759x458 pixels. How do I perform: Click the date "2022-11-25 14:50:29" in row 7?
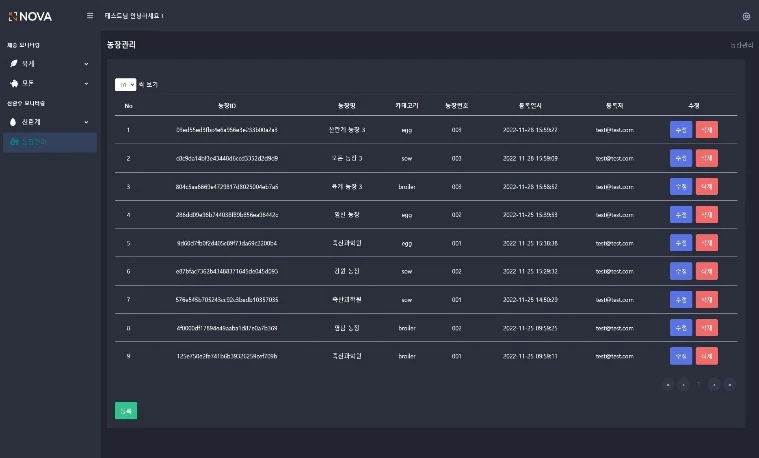530,300
